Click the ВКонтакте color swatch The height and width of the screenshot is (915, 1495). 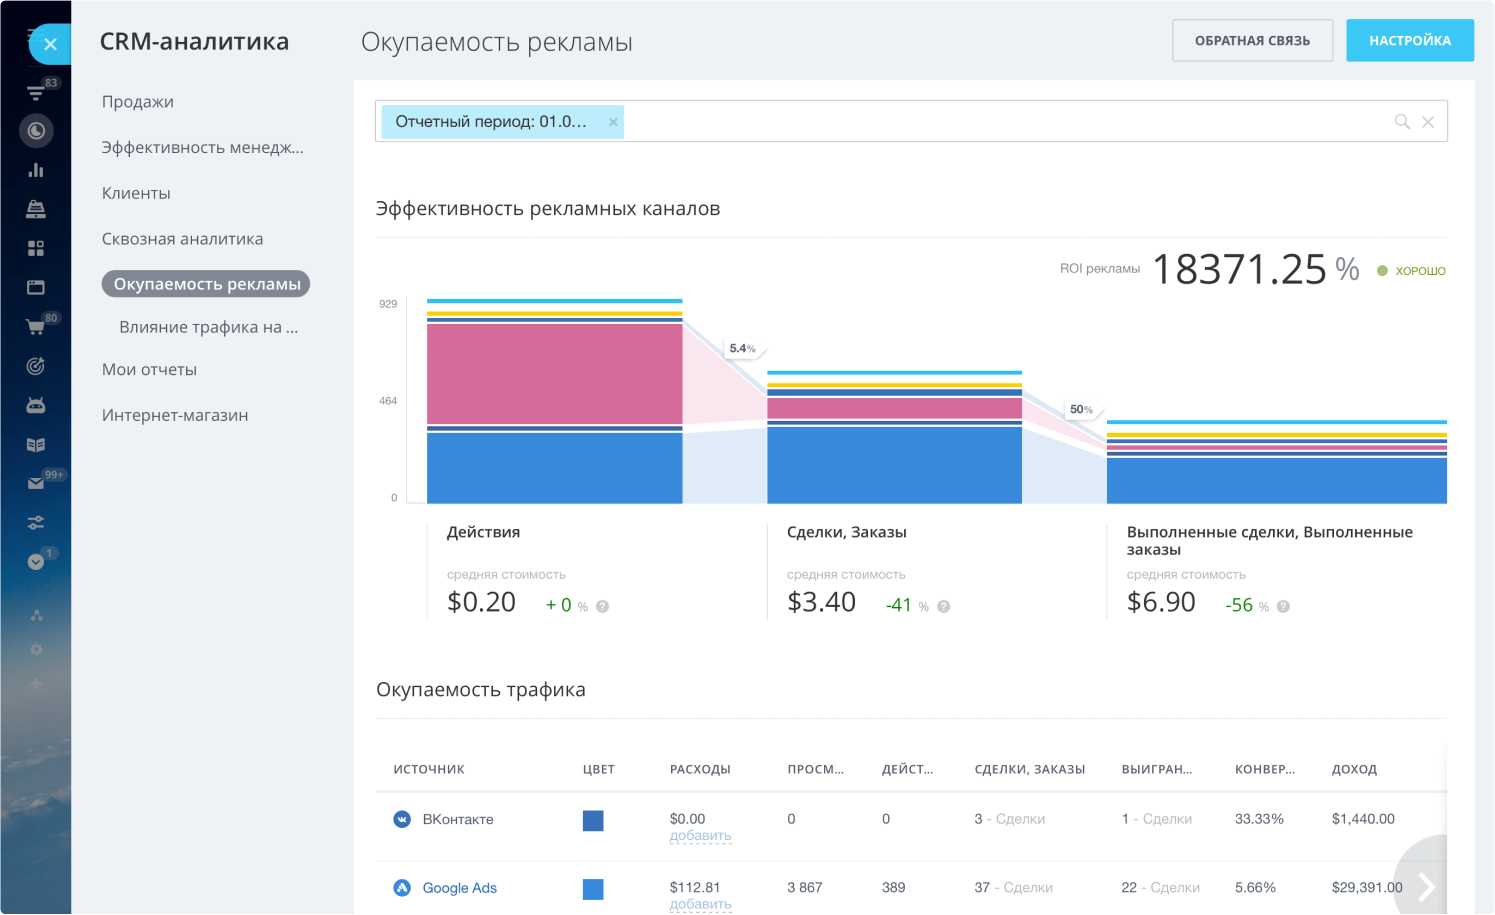593,821
